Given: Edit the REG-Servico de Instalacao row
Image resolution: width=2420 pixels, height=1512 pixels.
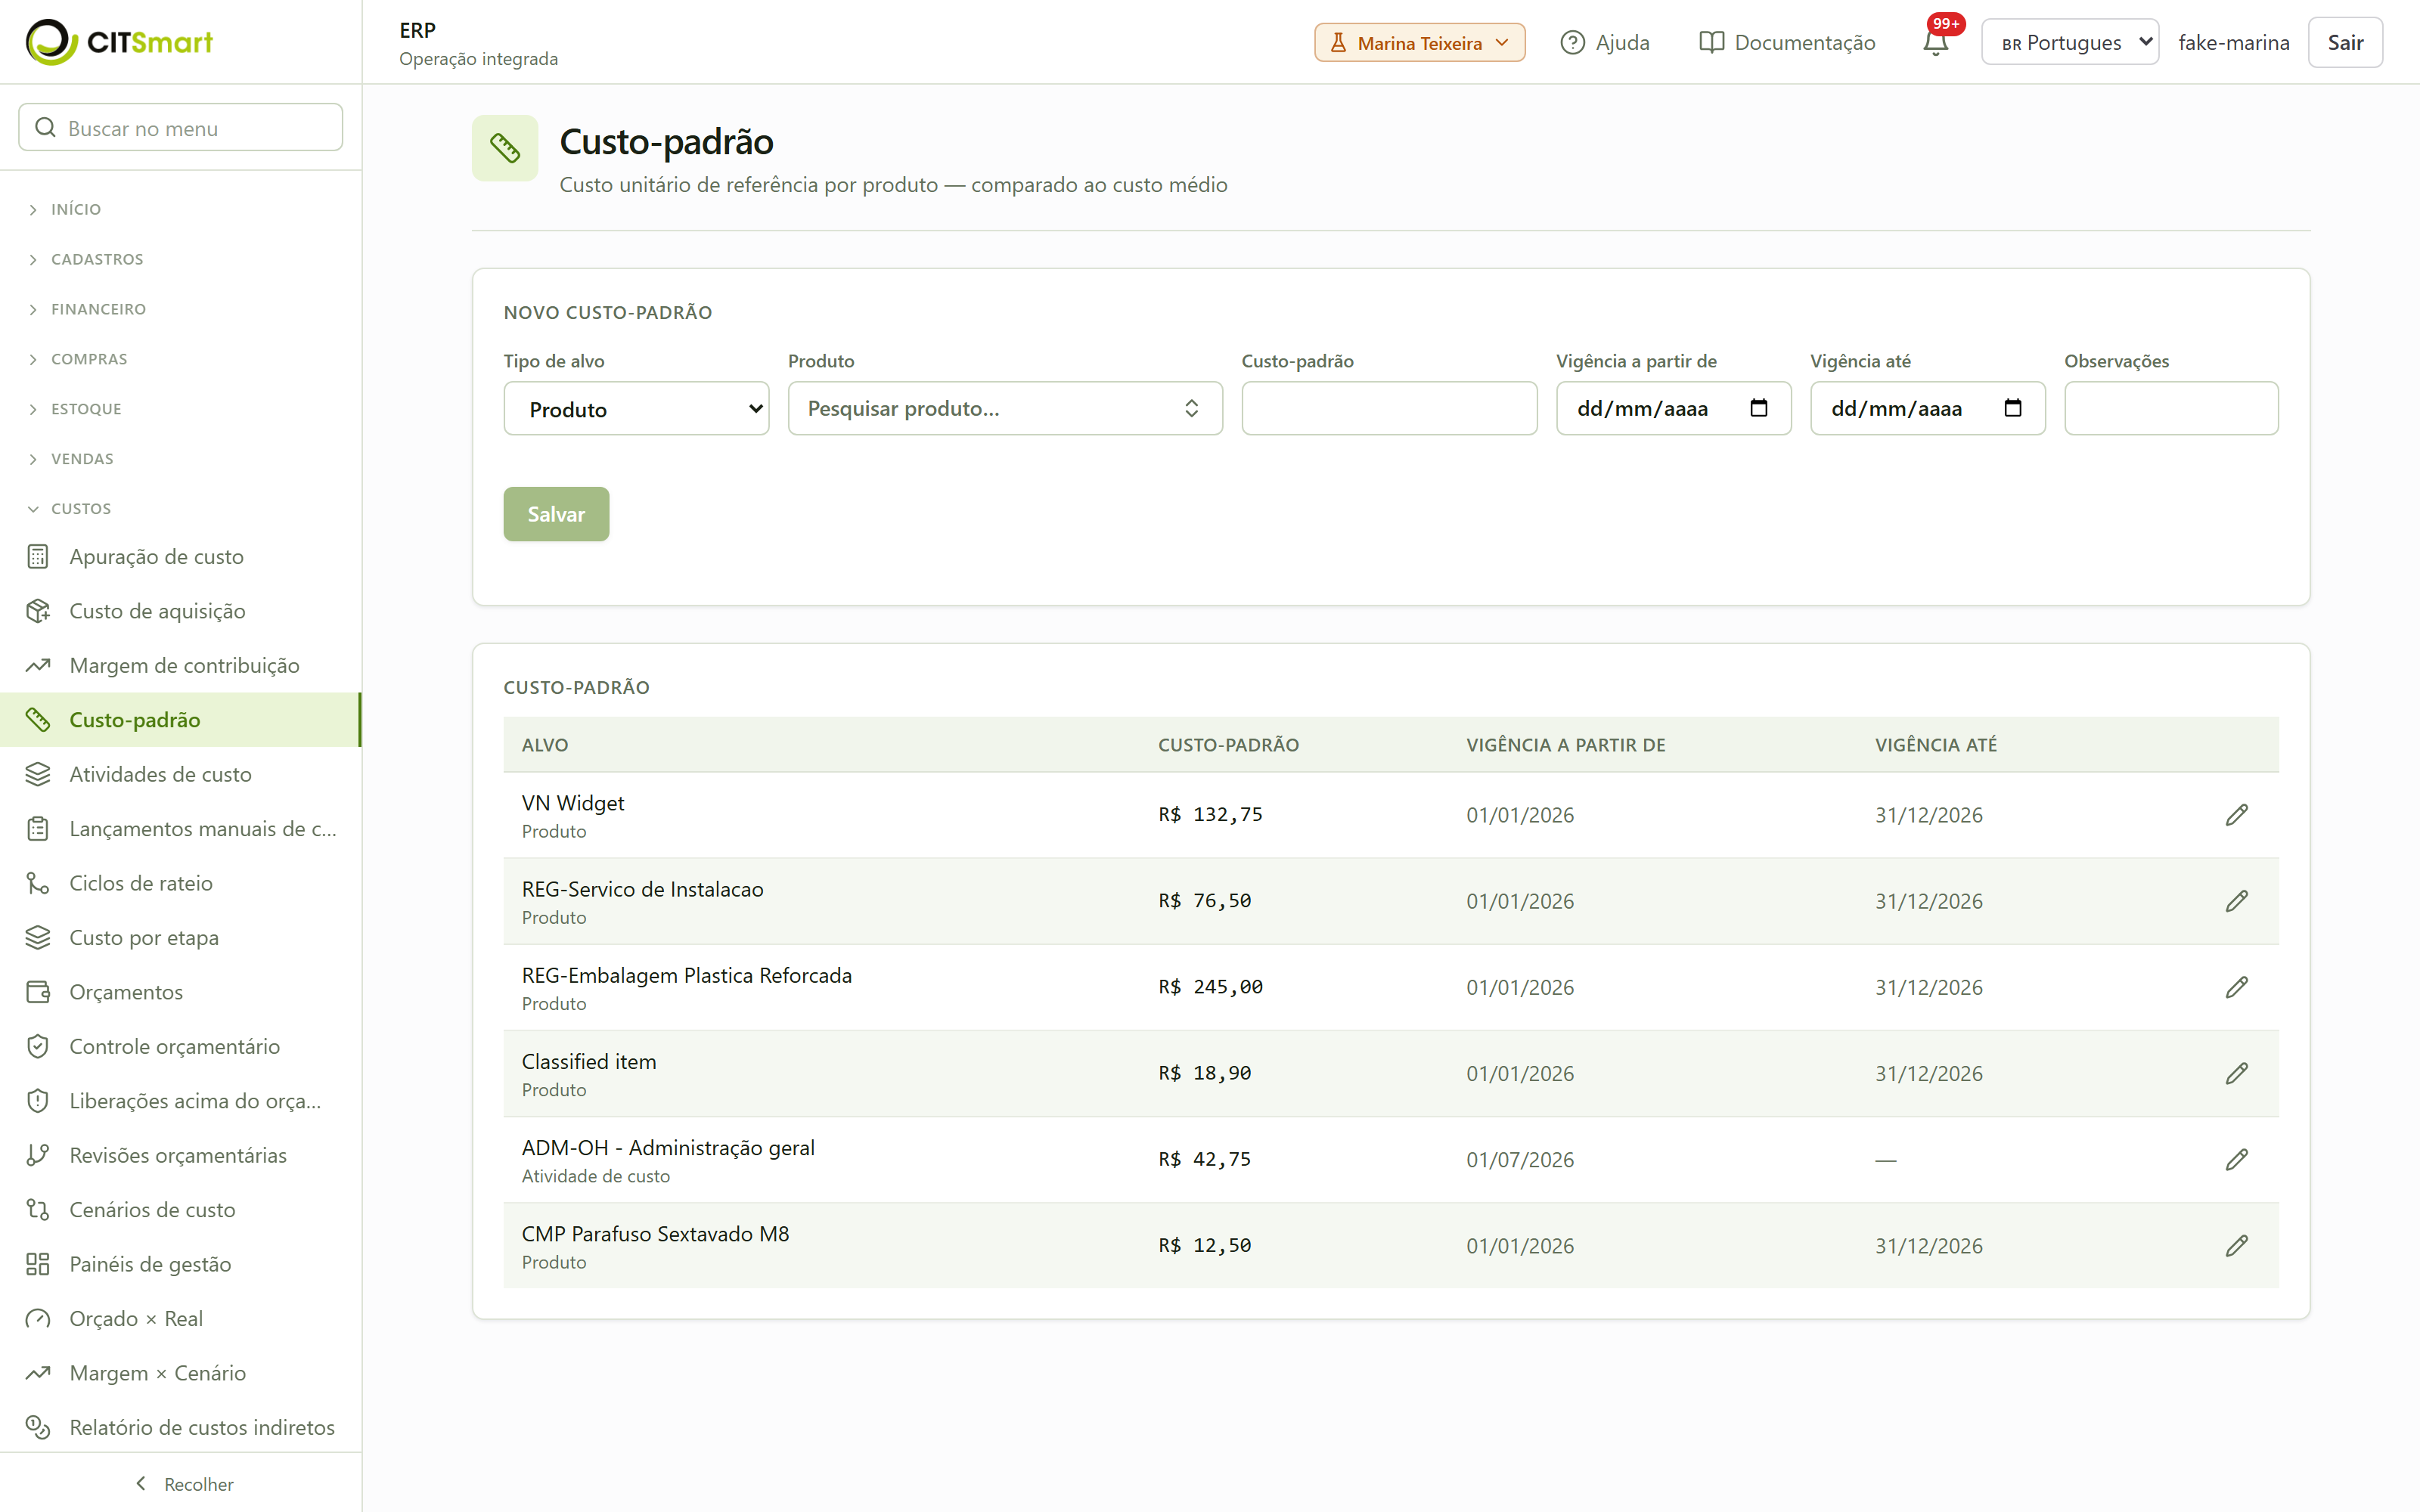Looking at the screenshot, I should tap(2236, 901).
